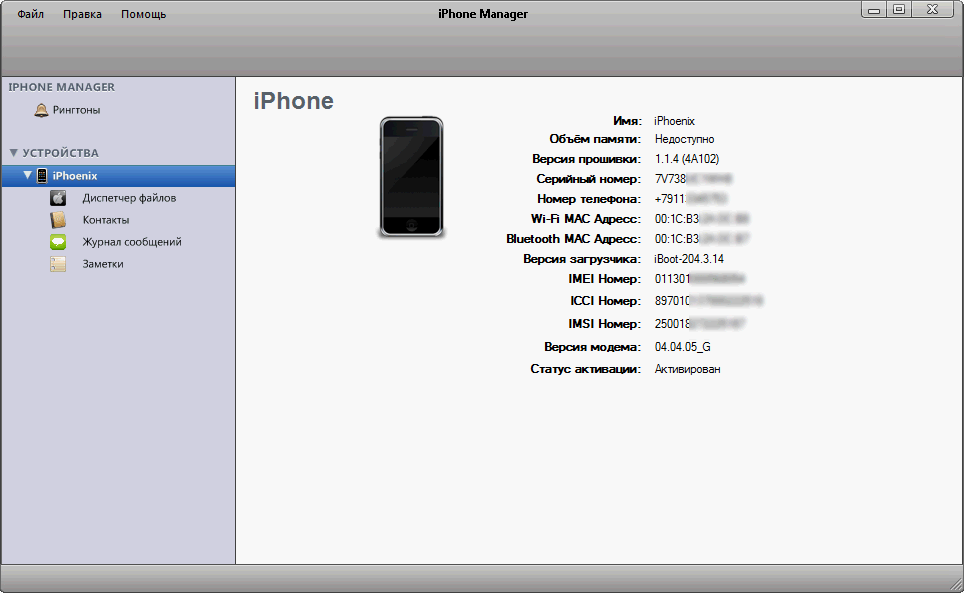
Task: Open Контакты
Action: coord(106,220)
